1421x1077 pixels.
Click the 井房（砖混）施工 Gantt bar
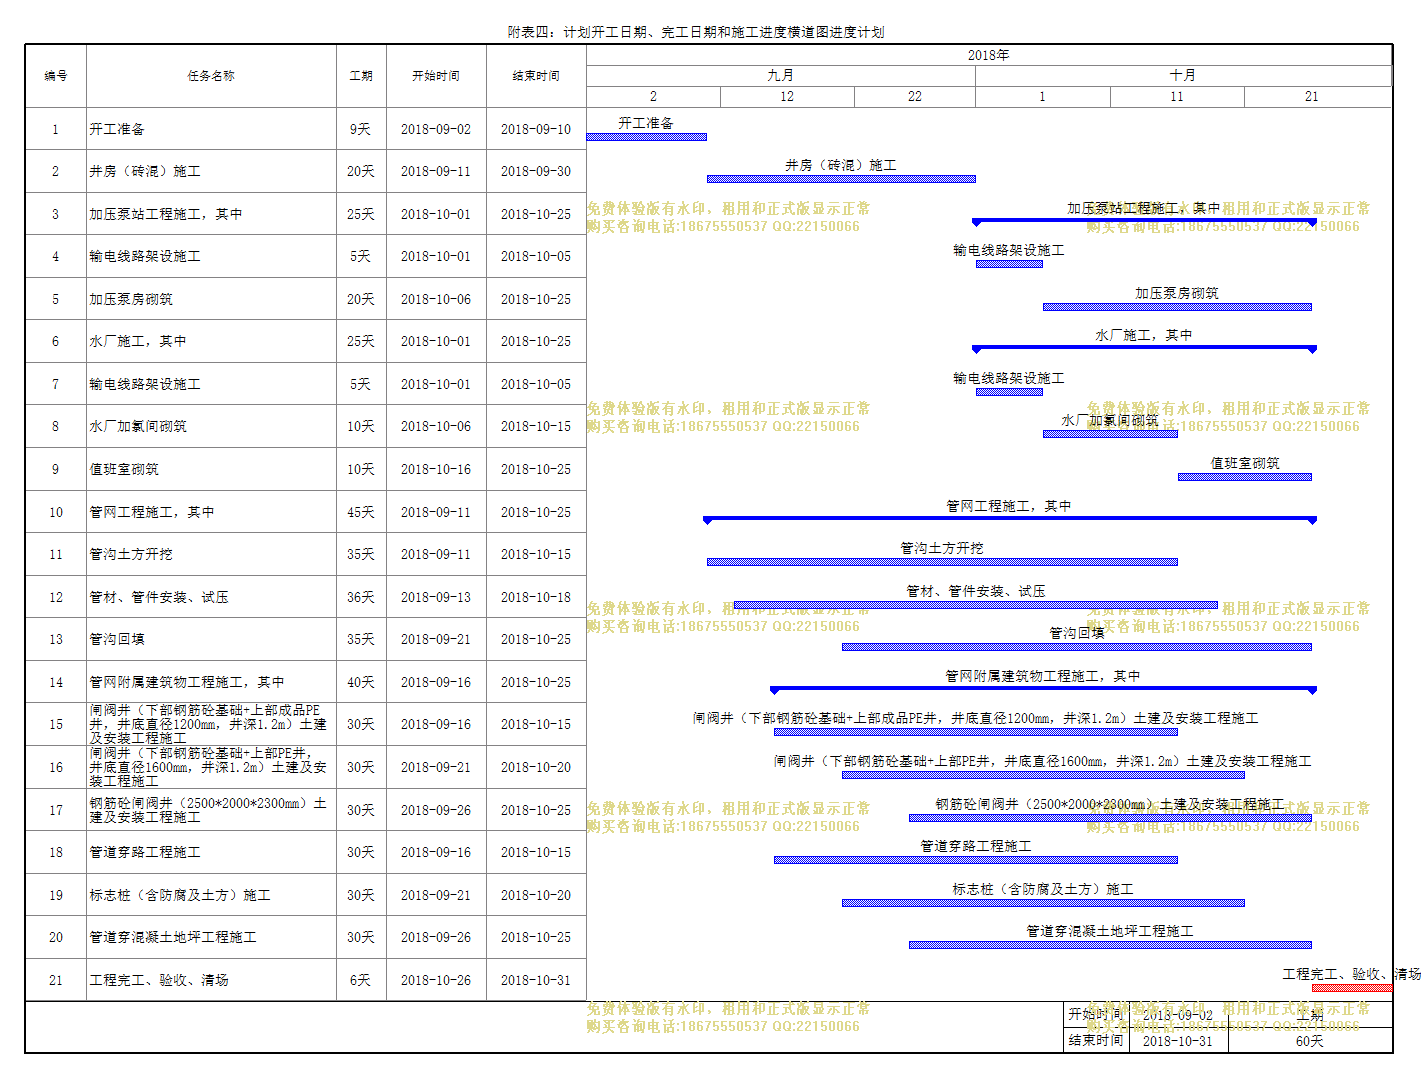(841, 179)
